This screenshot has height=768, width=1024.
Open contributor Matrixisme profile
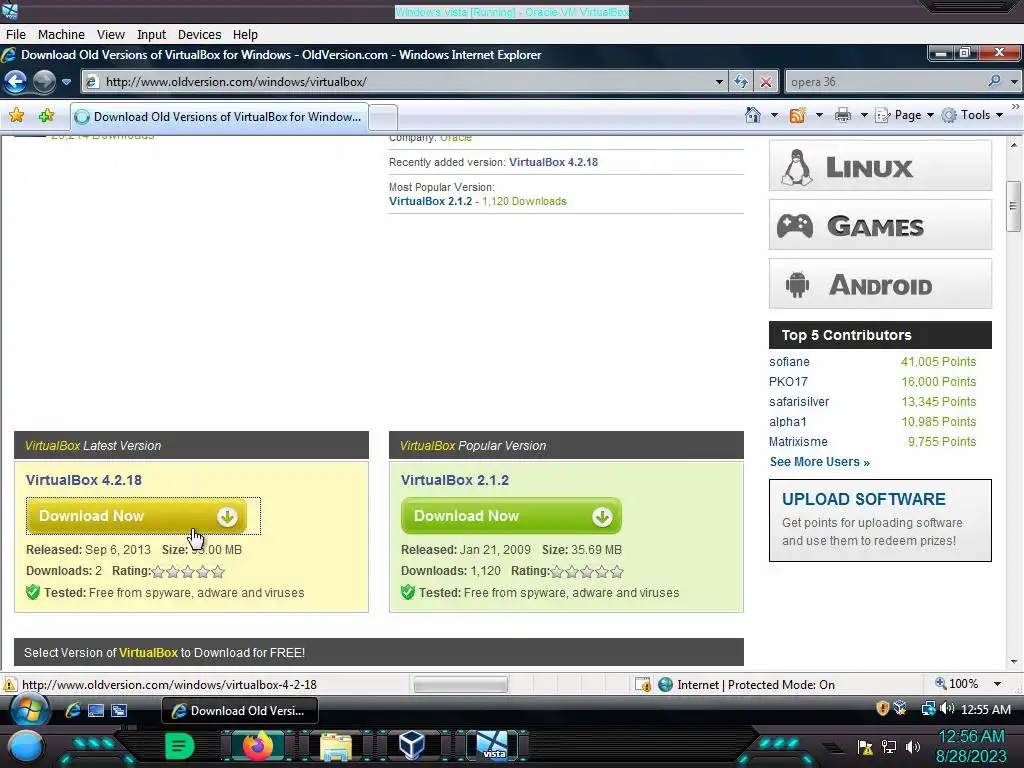(x=798, y=442)
